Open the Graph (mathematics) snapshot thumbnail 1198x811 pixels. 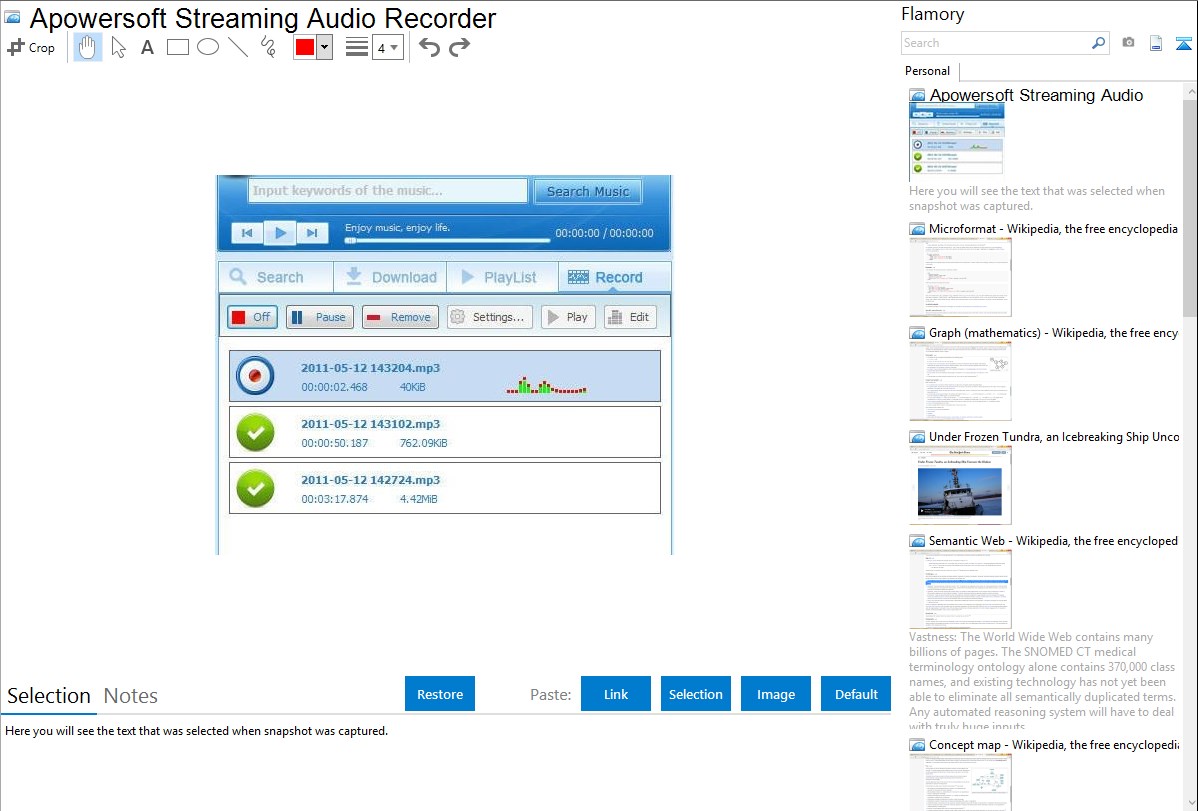click(960, 381)
